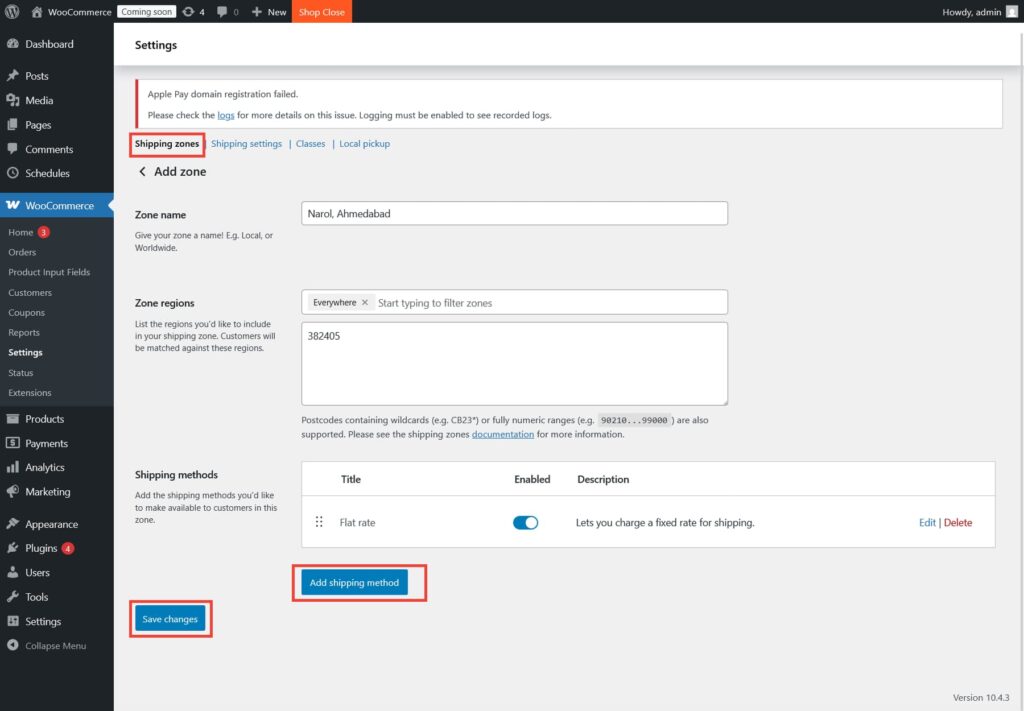Grab the drag handle beside Flat rate
Screen dimensions: 1024x711
click(320, 522)
